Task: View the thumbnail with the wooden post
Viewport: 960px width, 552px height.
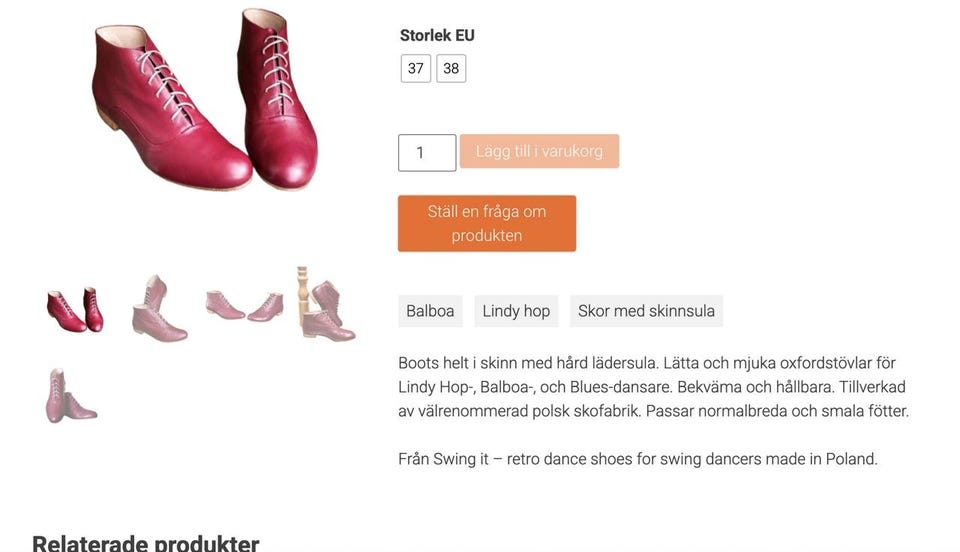Action: pos(326,305)
